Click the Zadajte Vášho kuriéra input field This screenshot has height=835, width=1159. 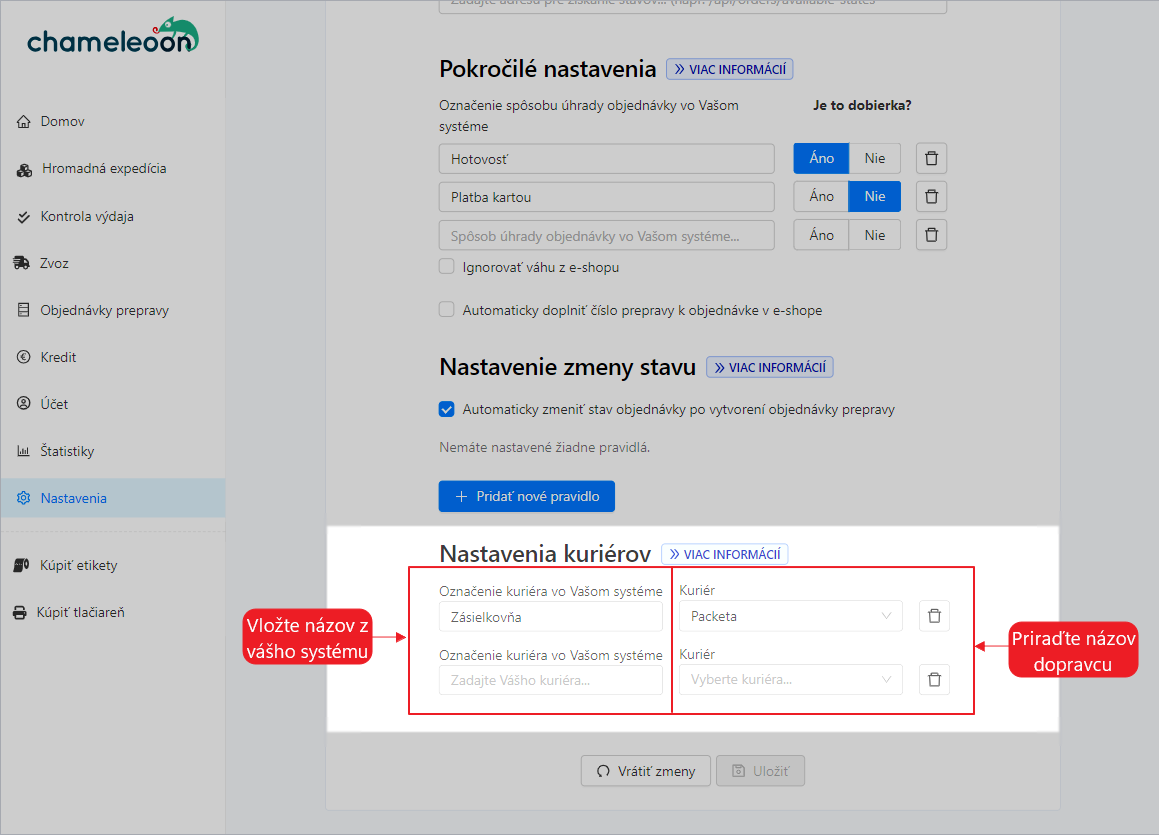[550, 680]
